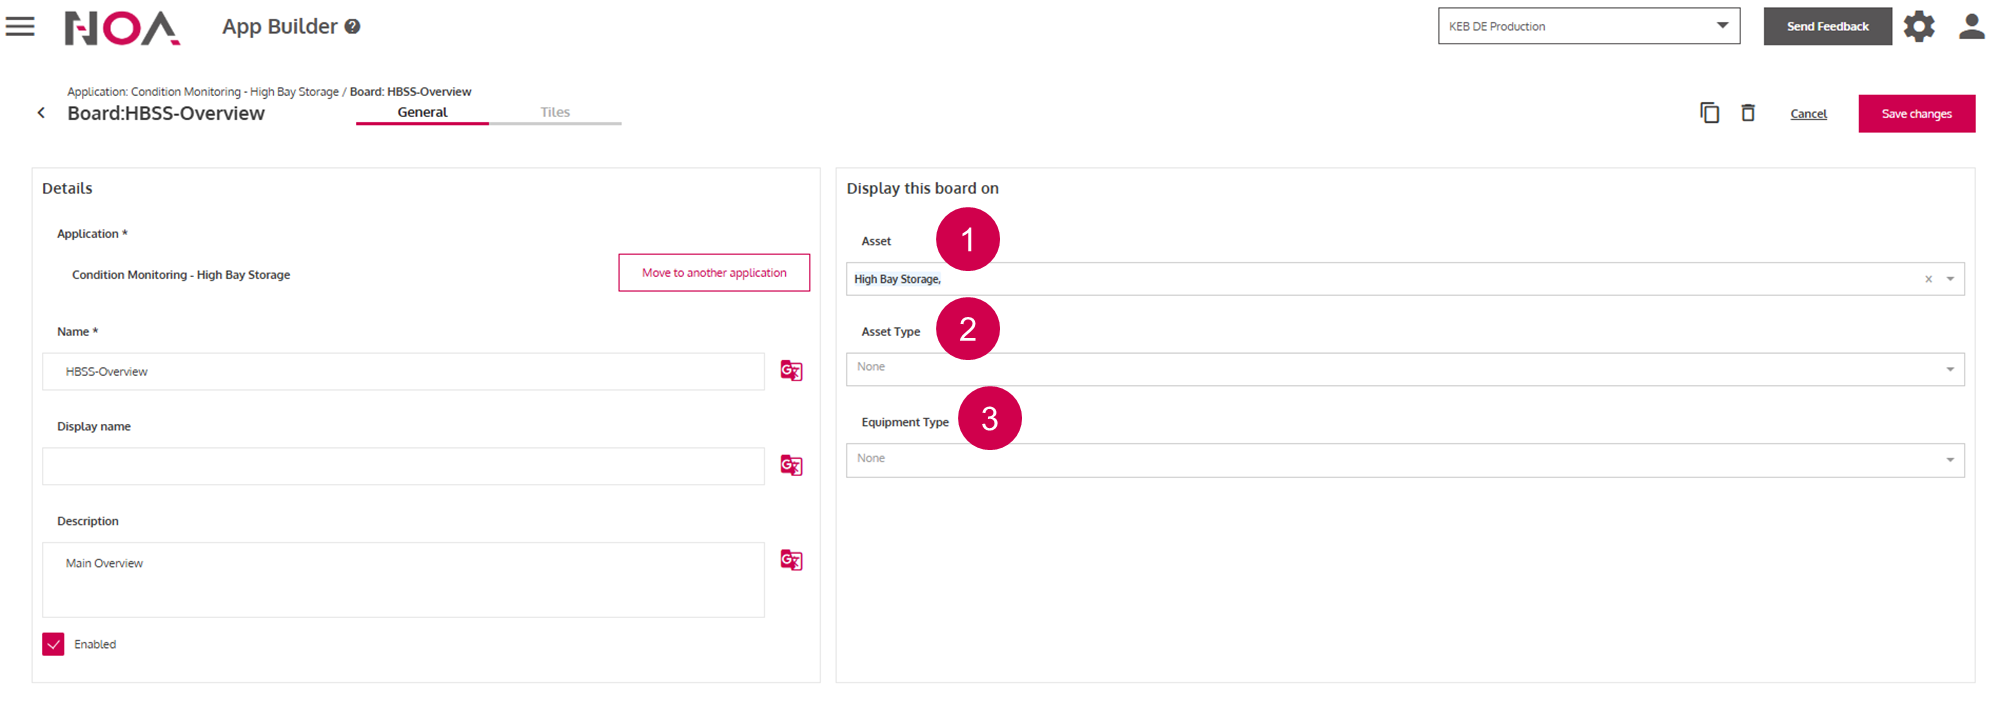Translate the Description field
Screen dimensions: 2000x721
pyautogui.click(x=791, y=560)
